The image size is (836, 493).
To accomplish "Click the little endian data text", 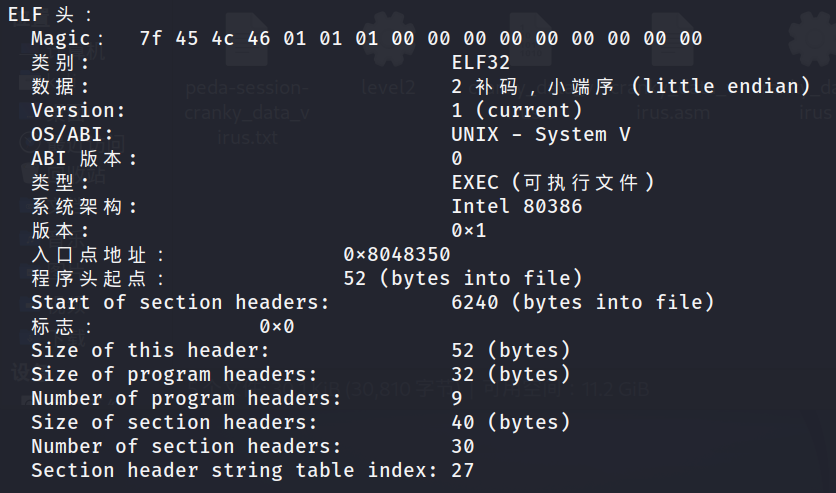I will point(721,86).
